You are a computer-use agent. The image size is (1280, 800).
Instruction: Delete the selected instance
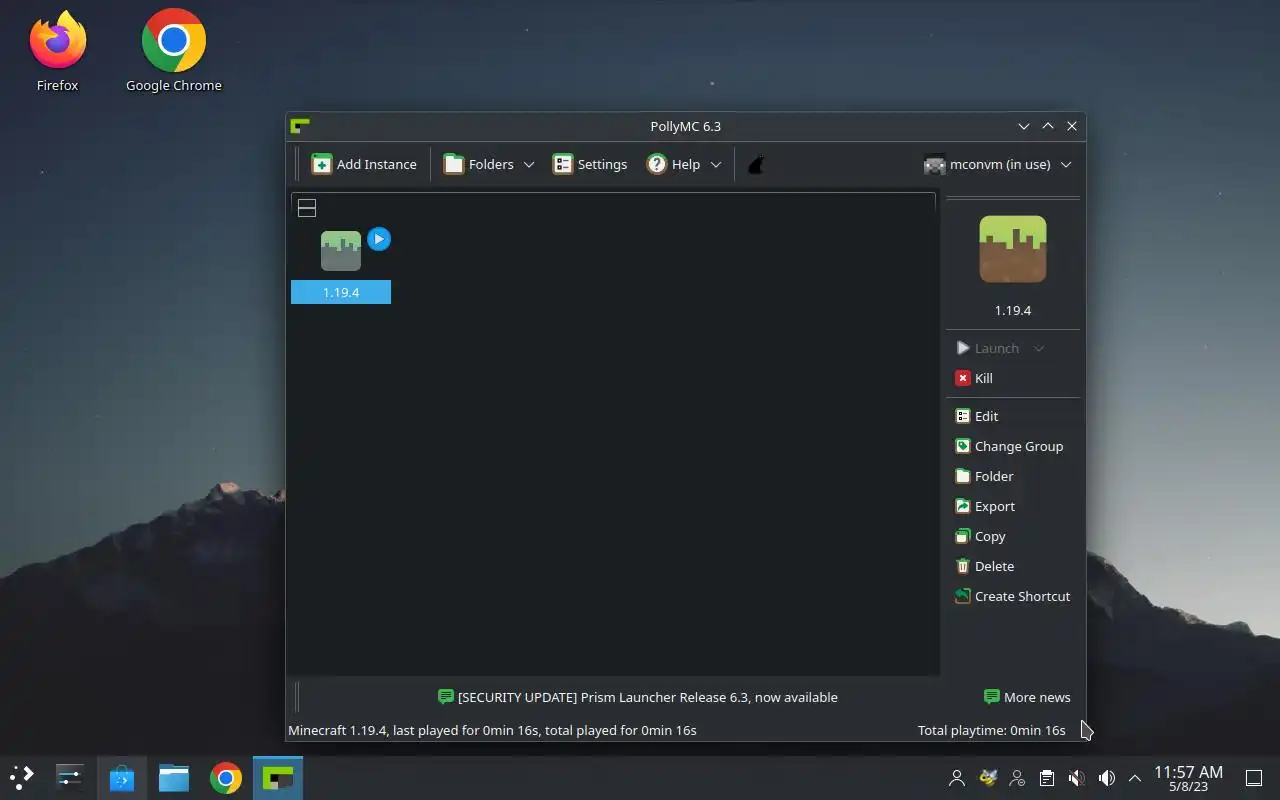tap(985, 566)
